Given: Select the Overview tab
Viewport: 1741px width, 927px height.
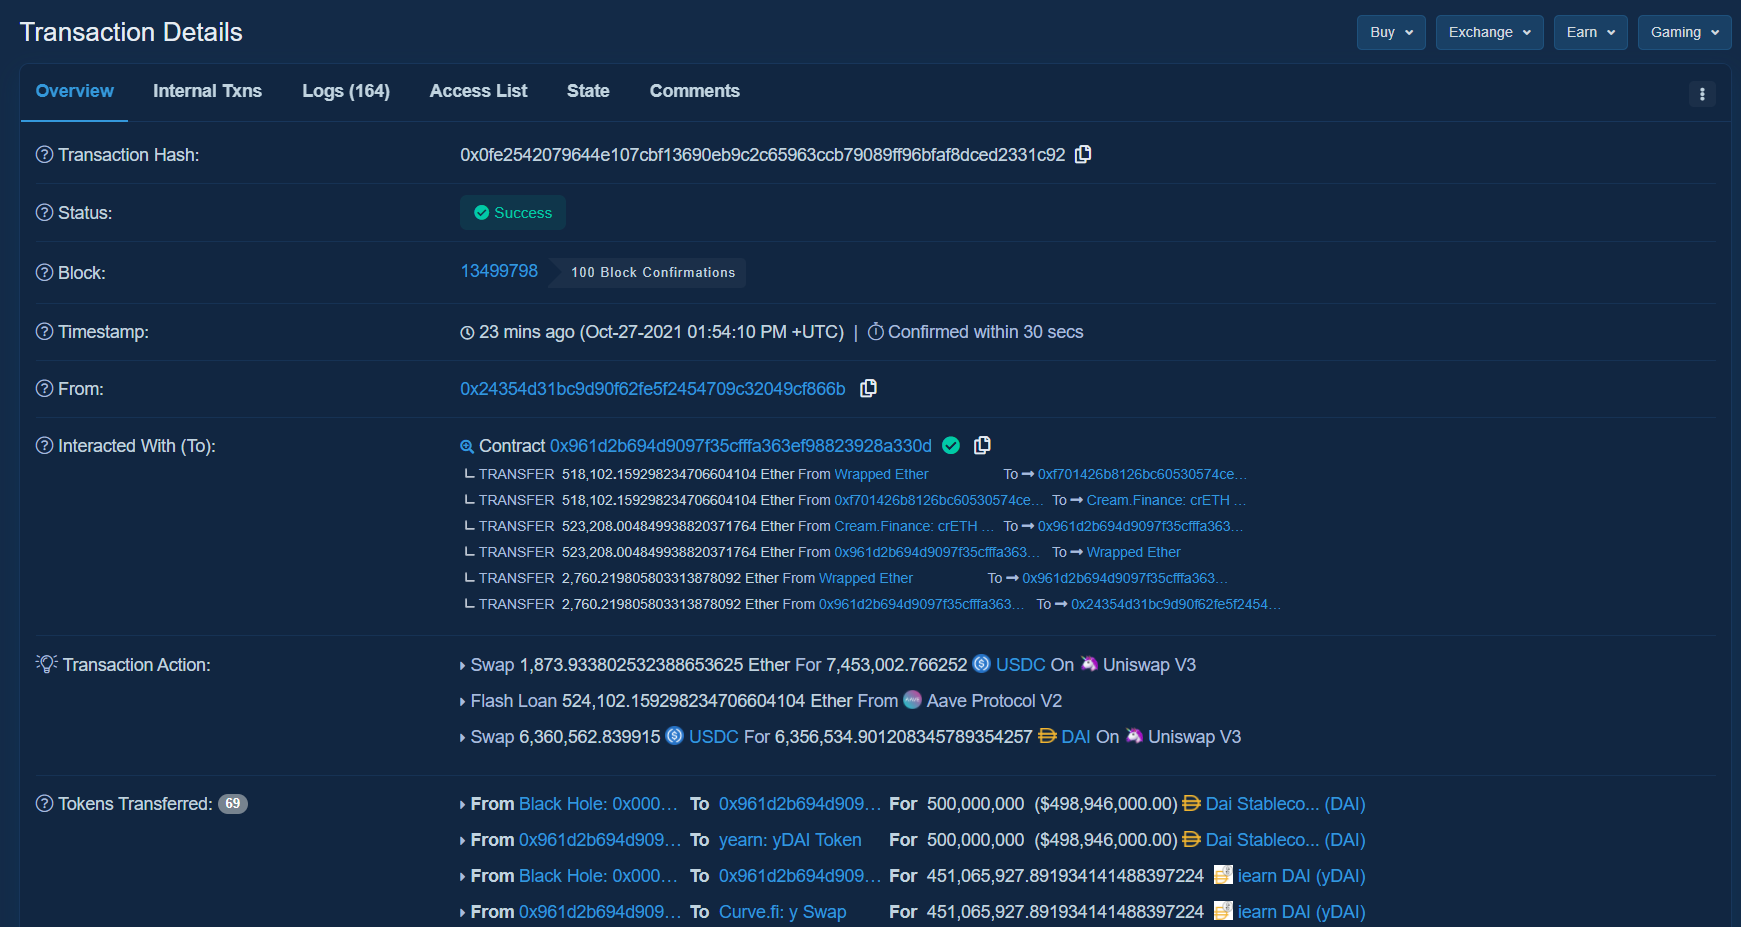Looking at the screenshot, I should coord(75,91).
